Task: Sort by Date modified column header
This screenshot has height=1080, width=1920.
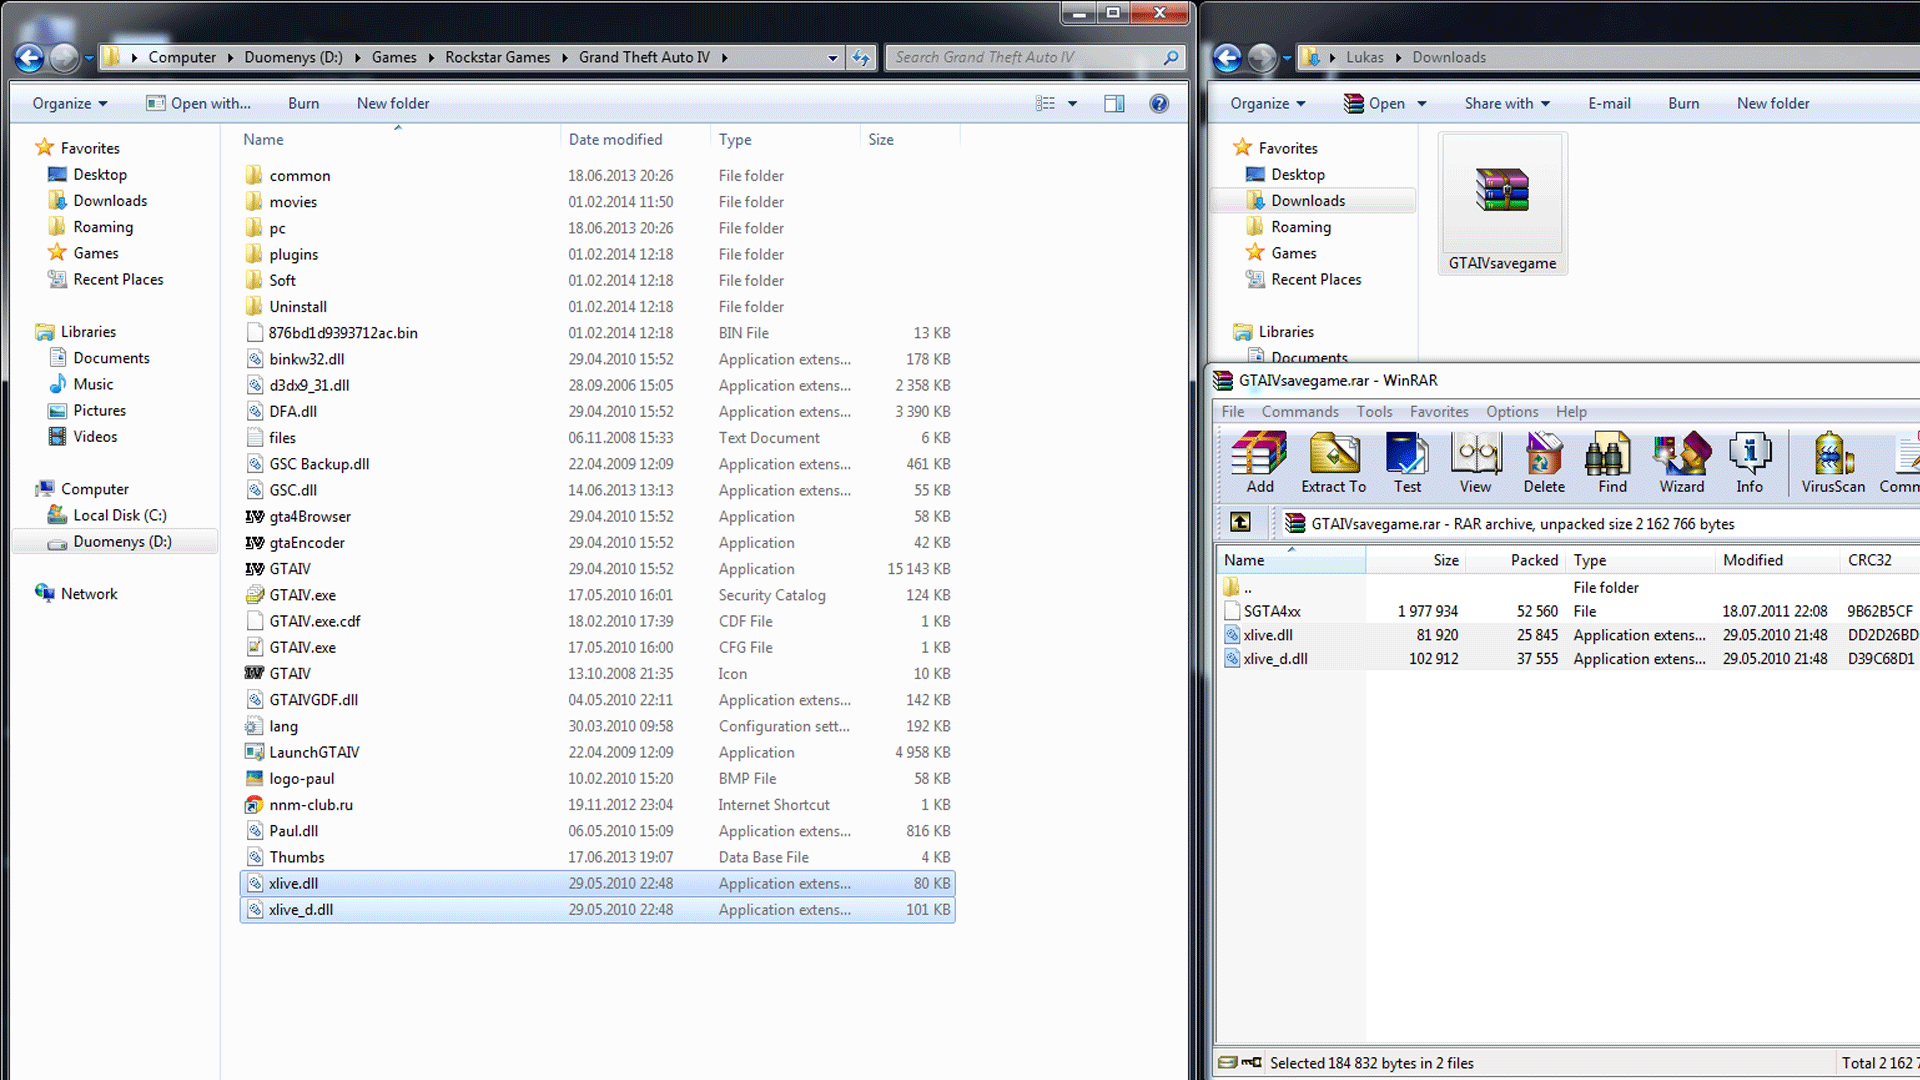Action: pos(635,139)
